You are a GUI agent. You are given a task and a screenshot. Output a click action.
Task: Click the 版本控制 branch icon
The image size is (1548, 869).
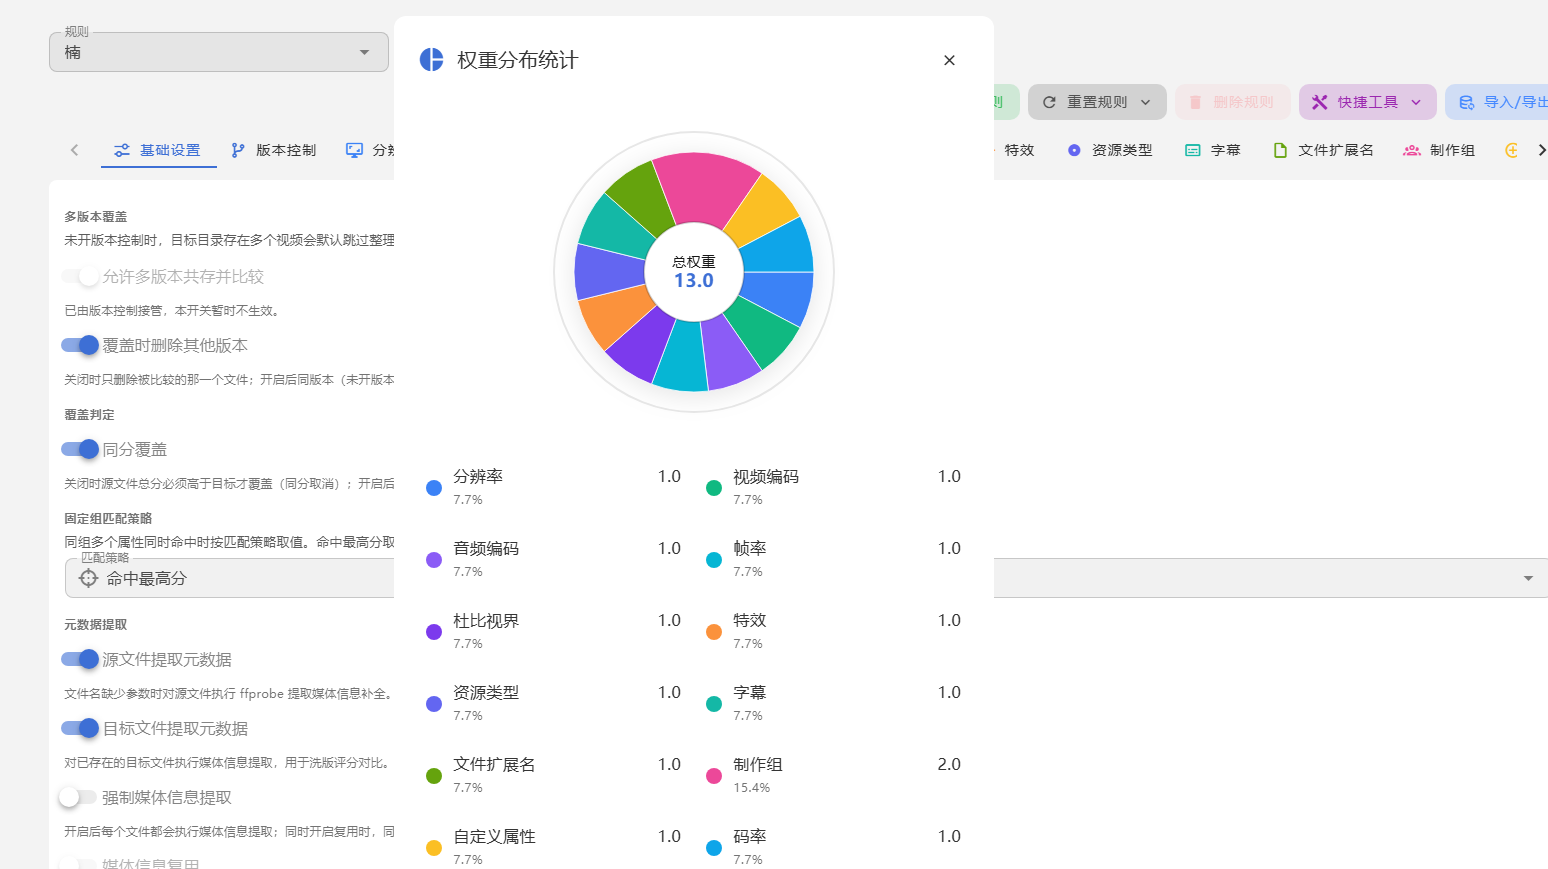click(238, 150)
